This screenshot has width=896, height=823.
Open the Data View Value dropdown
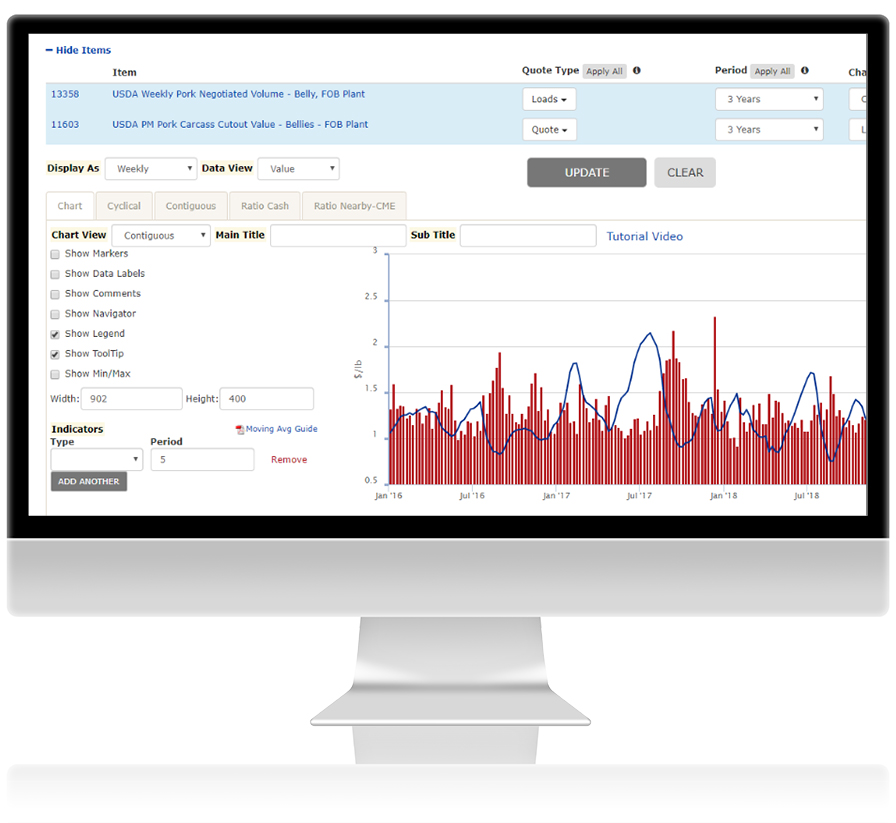[298, 169]
